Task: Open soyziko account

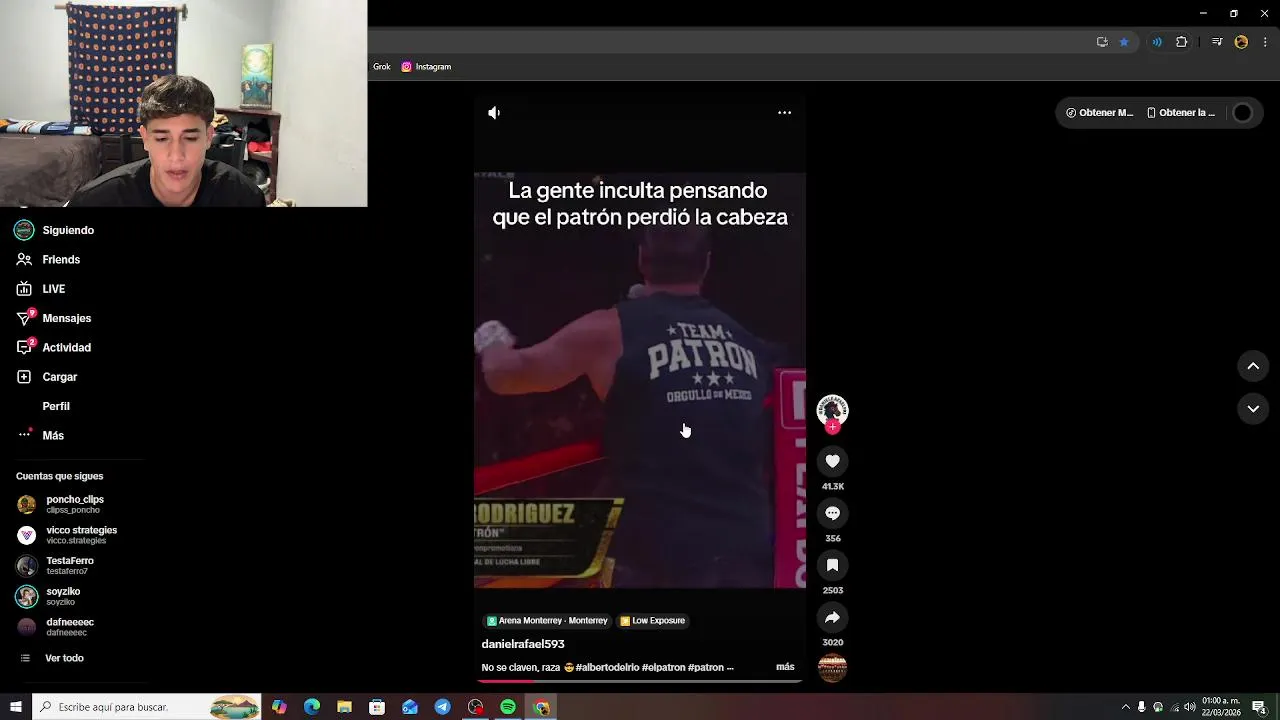Action: coord(49,596)
